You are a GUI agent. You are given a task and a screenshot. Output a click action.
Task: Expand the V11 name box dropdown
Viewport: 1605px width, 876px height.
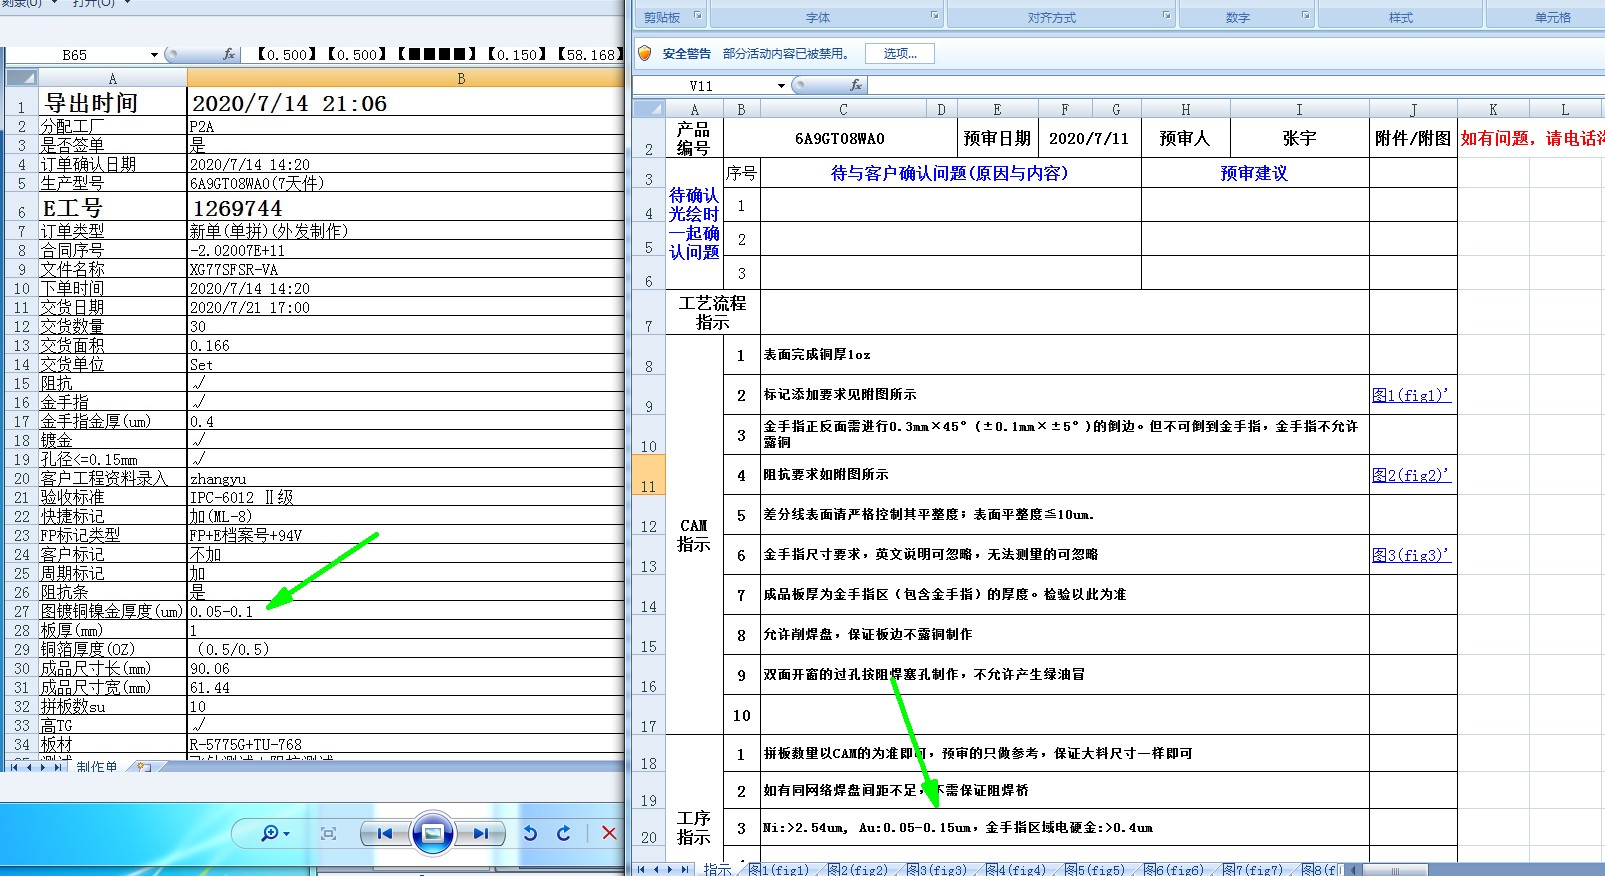pos(781,86)
